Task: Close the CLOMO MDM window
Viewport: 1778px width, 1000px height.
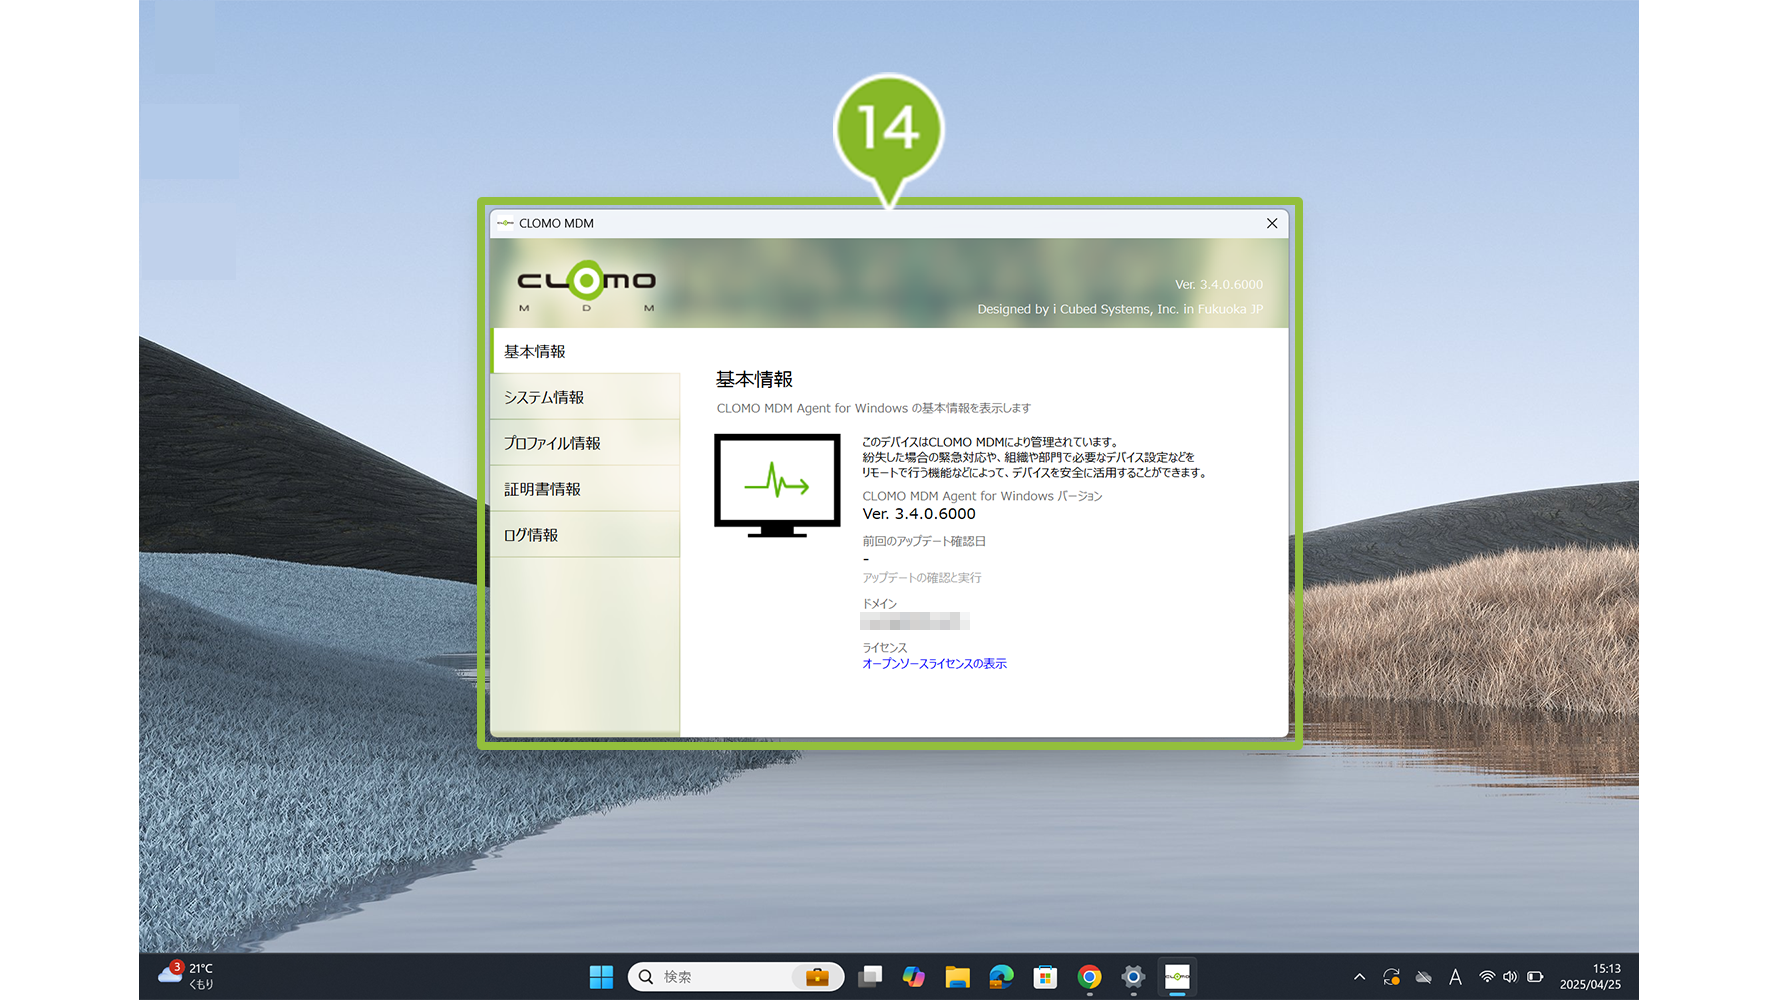Action: coord(1272,223)
